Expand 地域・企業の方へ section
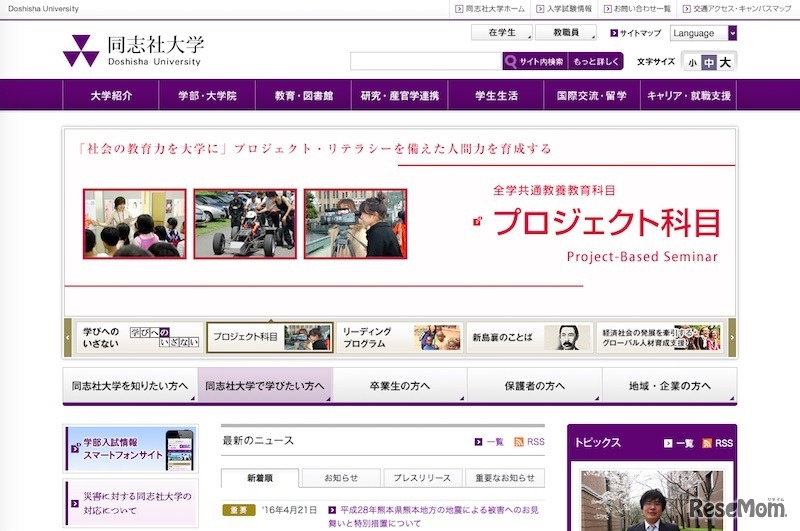The height and width of the screenshot is (531, 800). 669,386
